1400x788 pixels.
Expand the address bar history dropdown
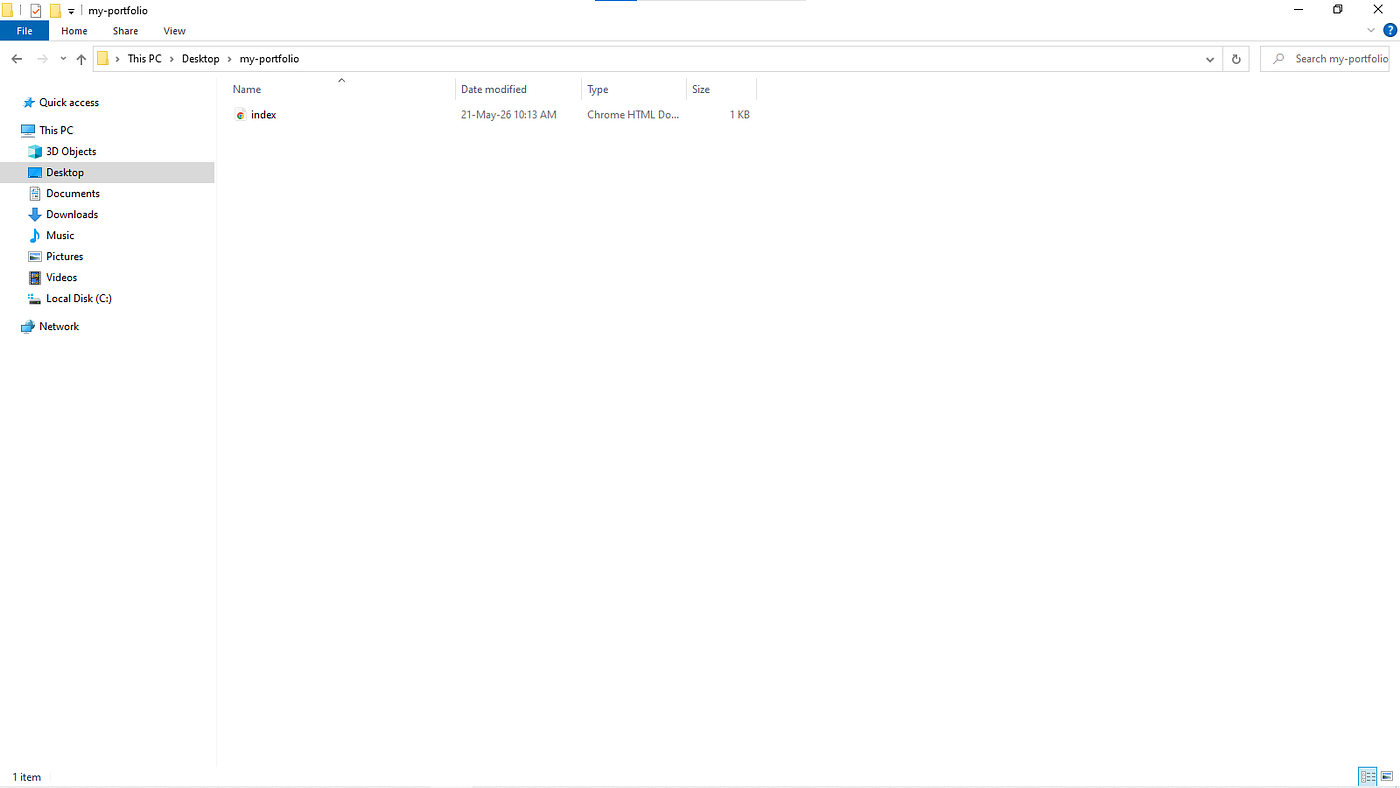pos(1211,59)
